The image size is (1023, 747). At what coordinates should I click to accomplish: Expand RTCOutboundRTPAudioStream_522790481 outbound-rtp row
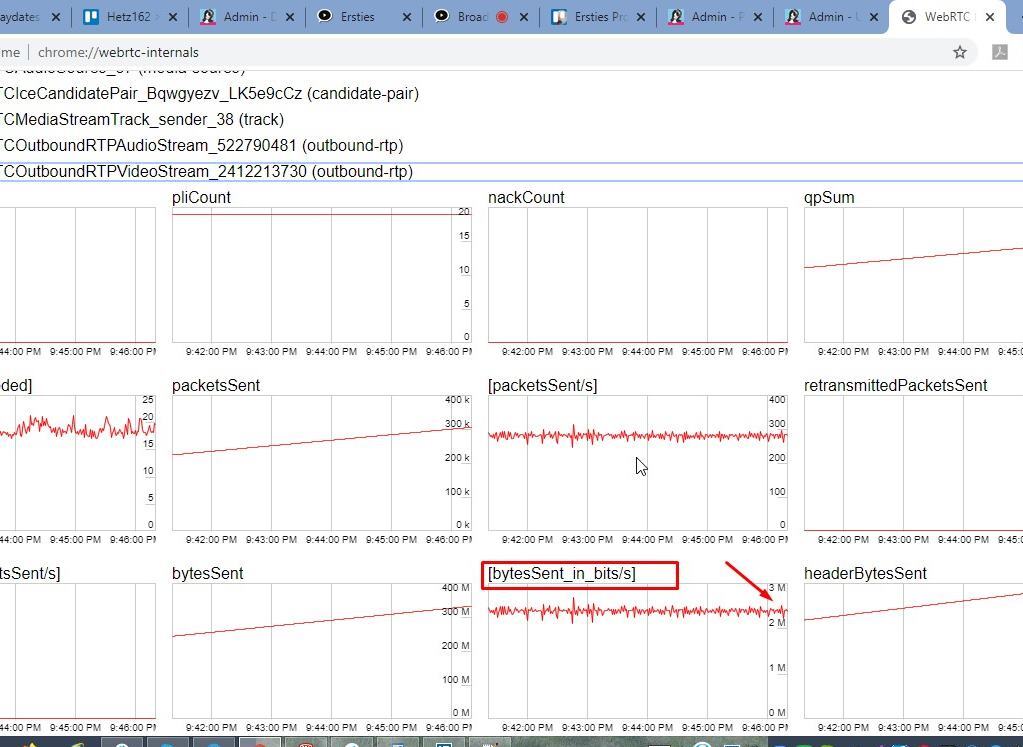tap(201, 146)
